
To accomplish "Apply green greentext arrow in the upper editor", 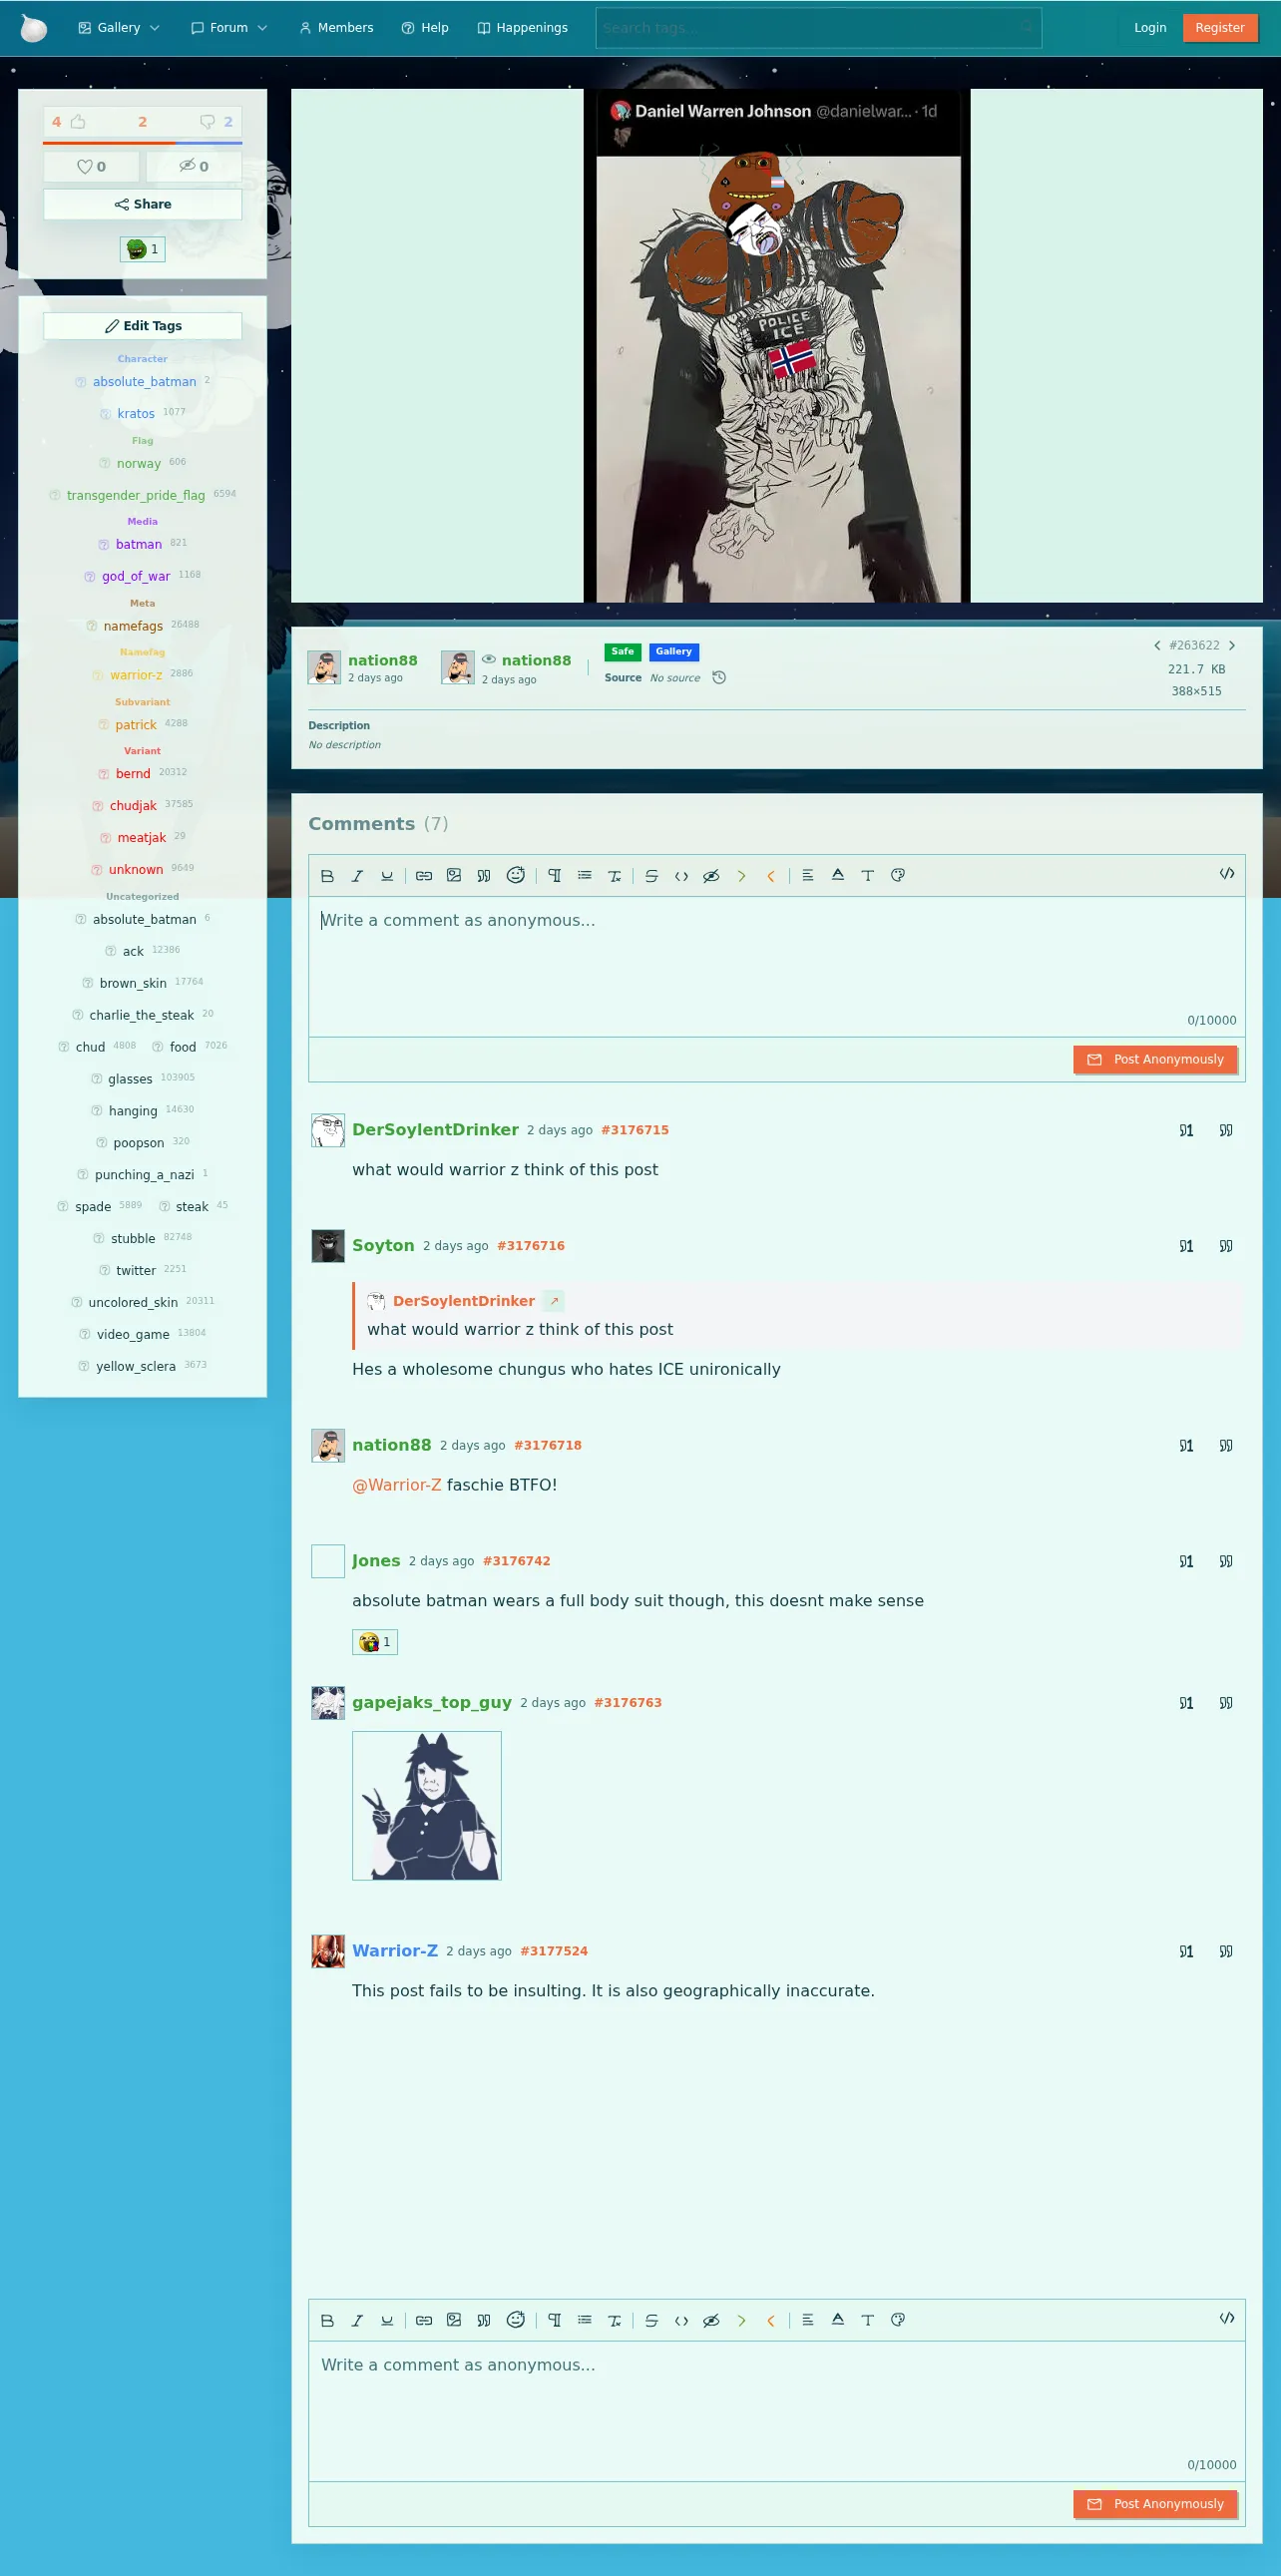I will 742,876.
